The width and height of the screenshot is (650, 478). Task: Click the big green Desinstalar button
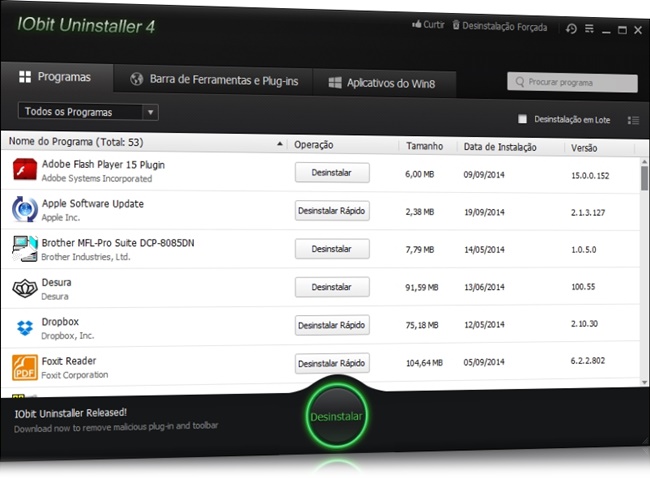pos(337,416)
